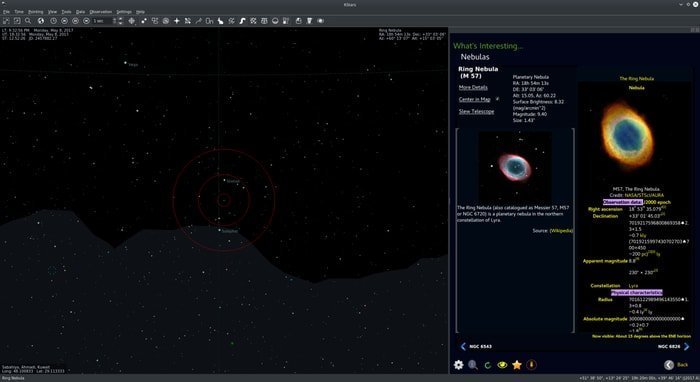Image resolution: width=700 pixels, height=382 pixels.
Task: Toggle solar system planet icon
Action: pyautogui.click(x=166, y=21)
